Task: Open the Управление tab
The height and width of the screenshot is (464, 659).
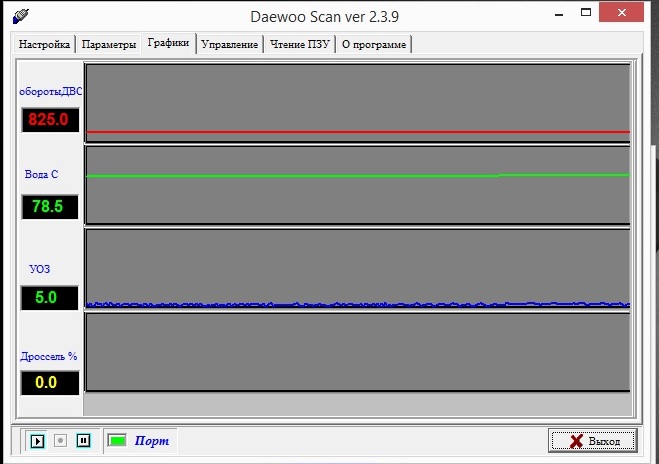Action: coord(230,44)
